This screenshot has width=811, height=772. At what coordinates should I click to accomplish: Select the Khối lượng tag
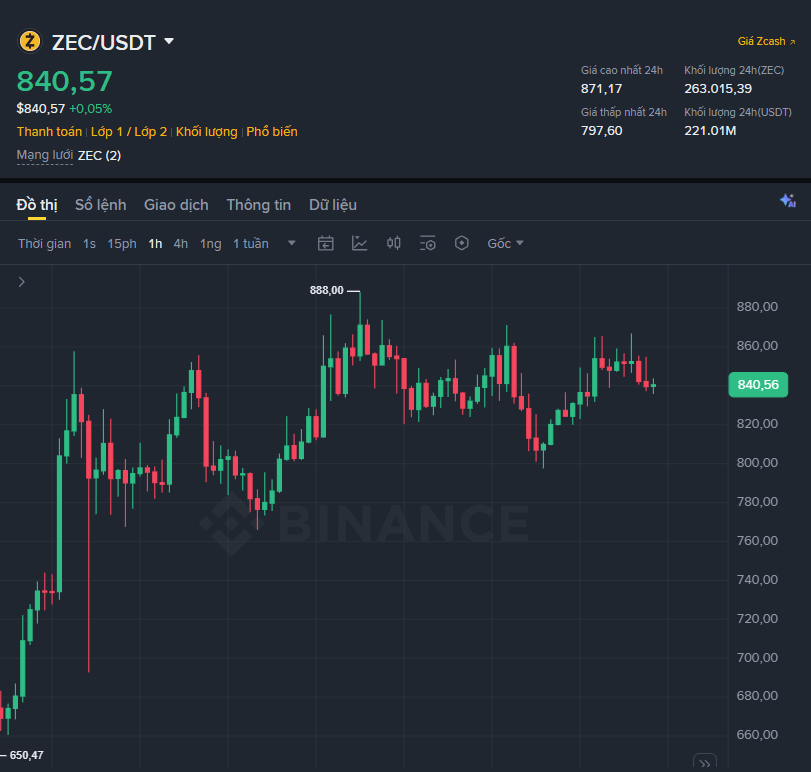pyautogui.click(x=206, y=132)
